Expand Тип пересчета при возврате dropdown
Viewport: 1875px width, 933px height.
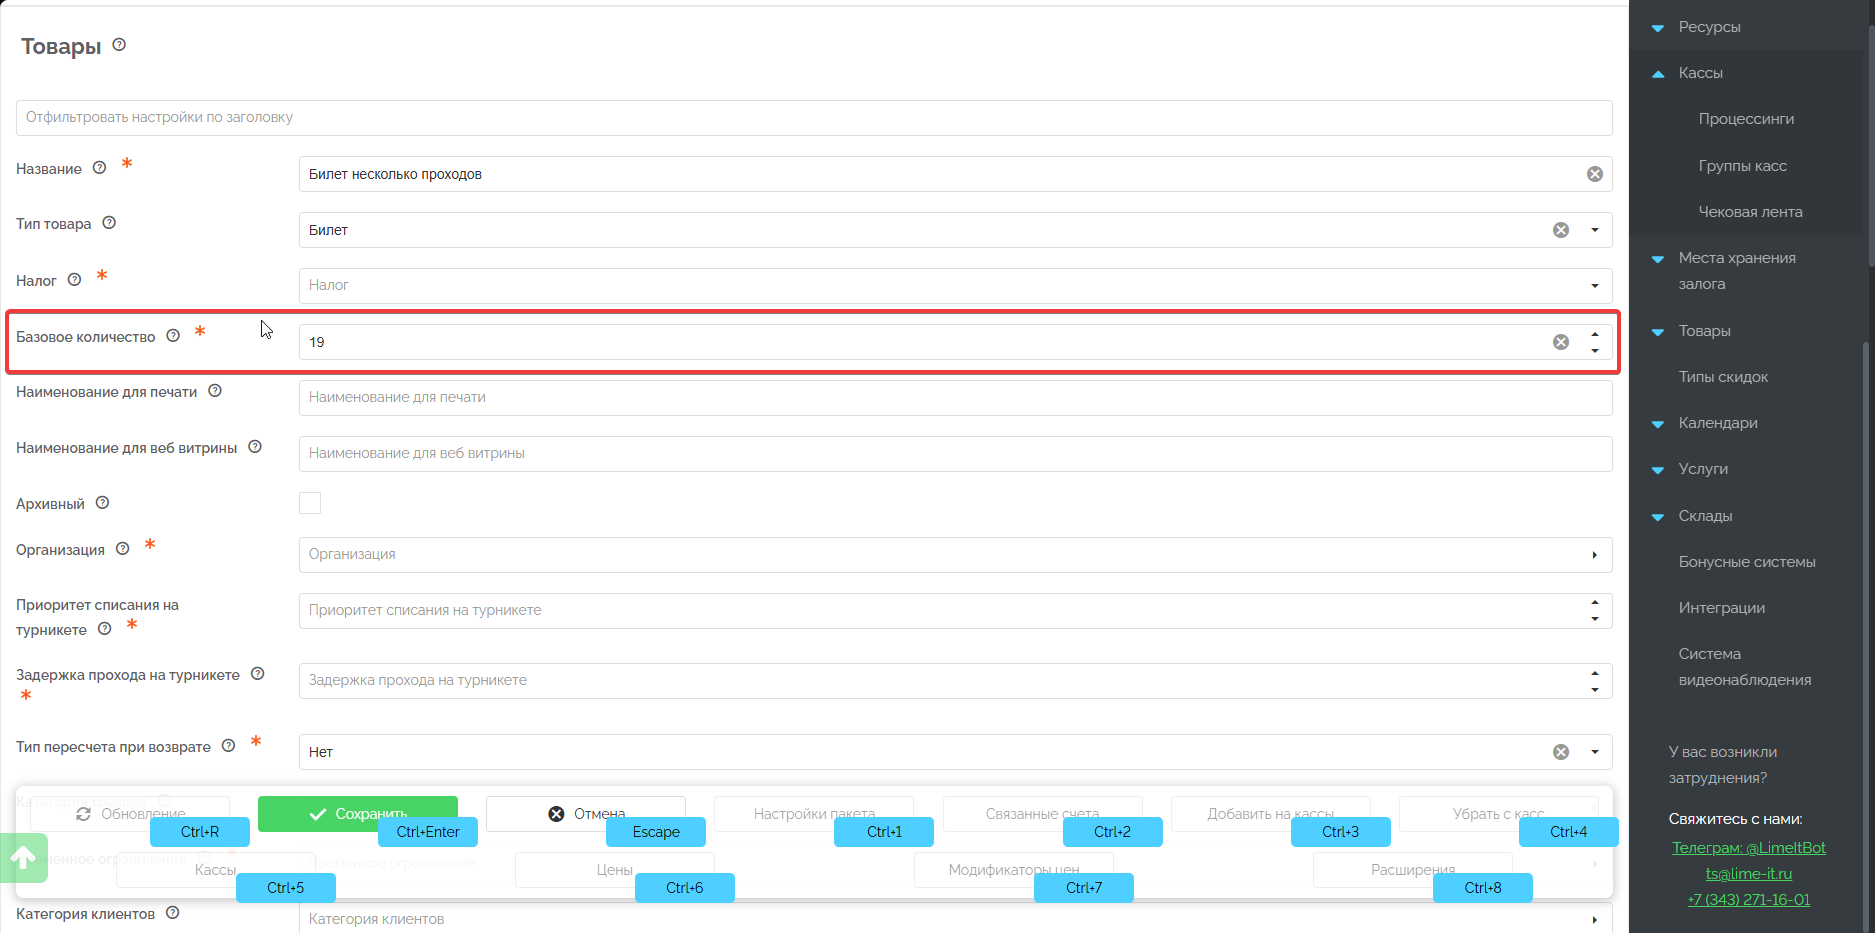(1594, 752)
